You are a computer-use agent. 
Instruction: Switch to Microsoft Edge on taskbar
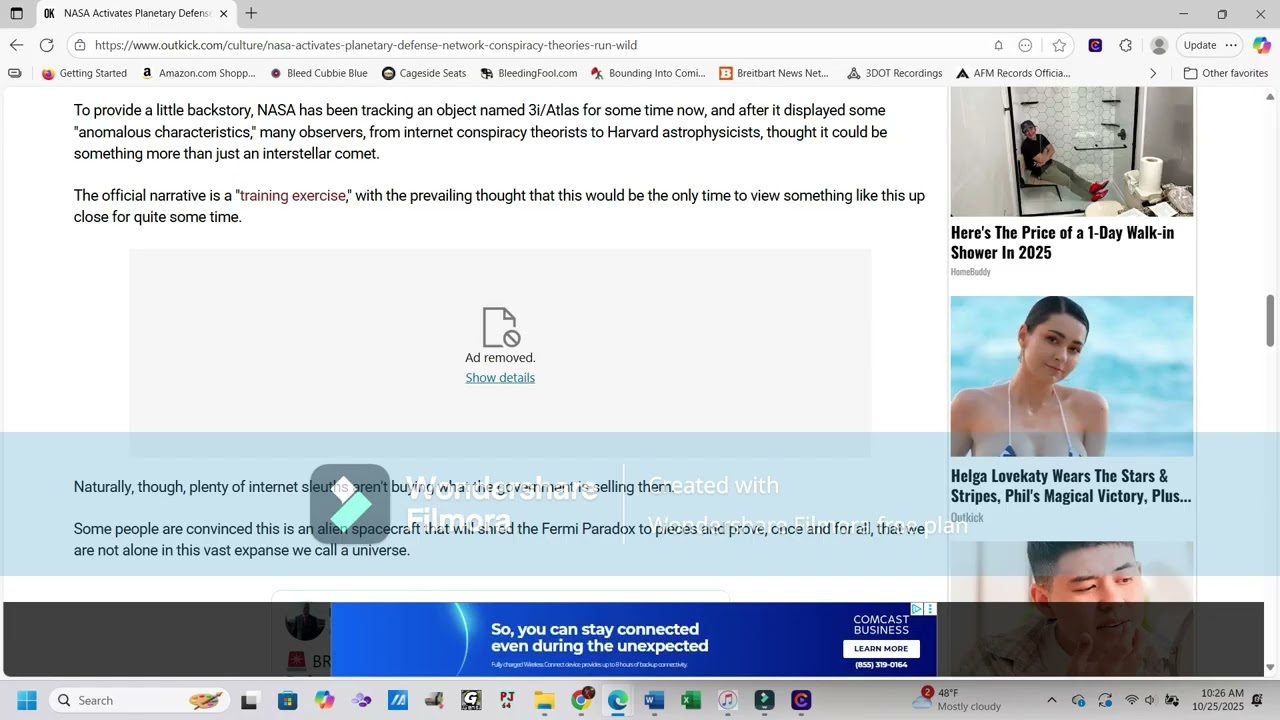[618, 700]
